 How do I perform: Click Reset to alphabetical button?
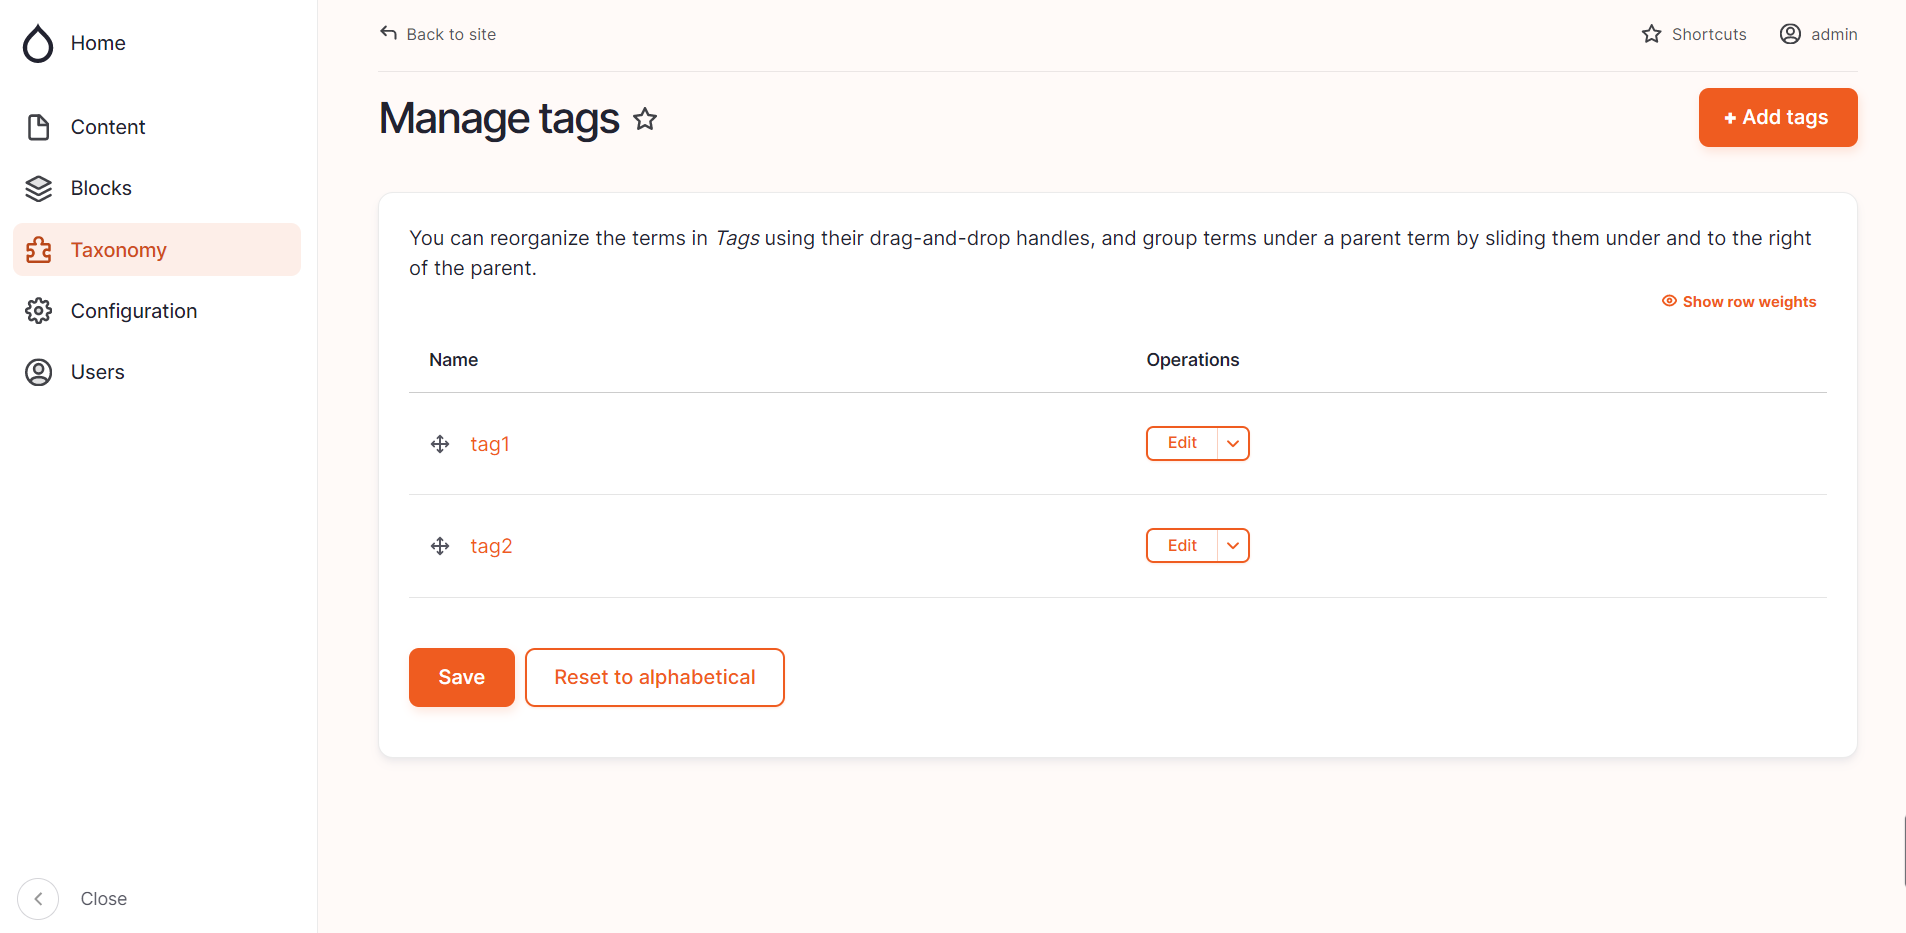pyautogui.click(x=654, y=677)
